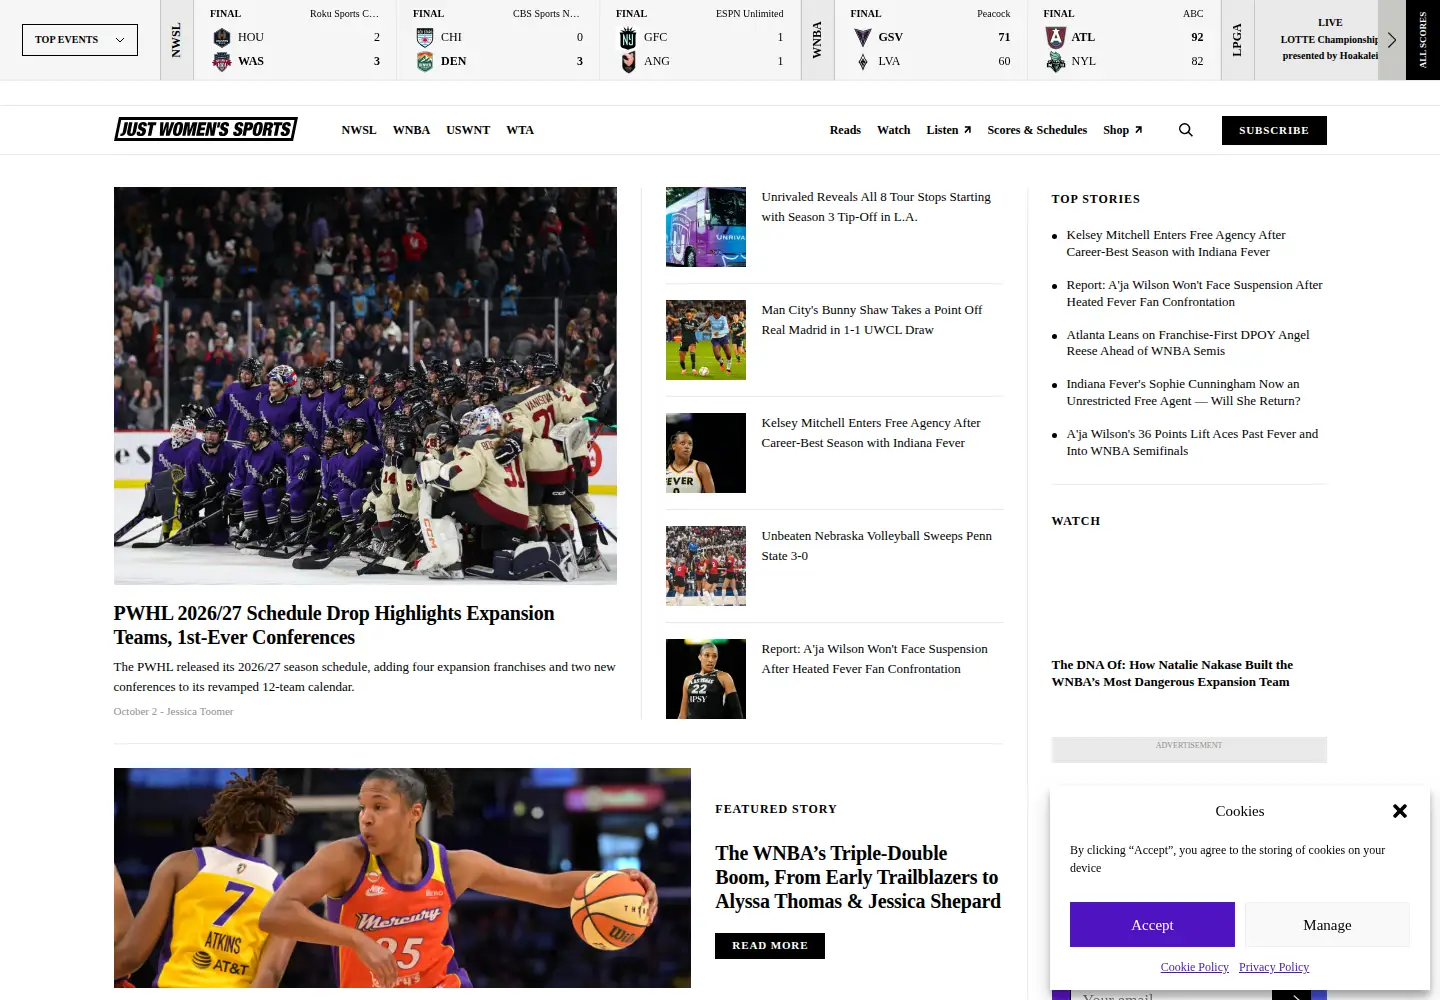This screenshot has width=1440, height=1000.
Task: Open the LOTTE Championship live event
Action: coord(1330,40)
